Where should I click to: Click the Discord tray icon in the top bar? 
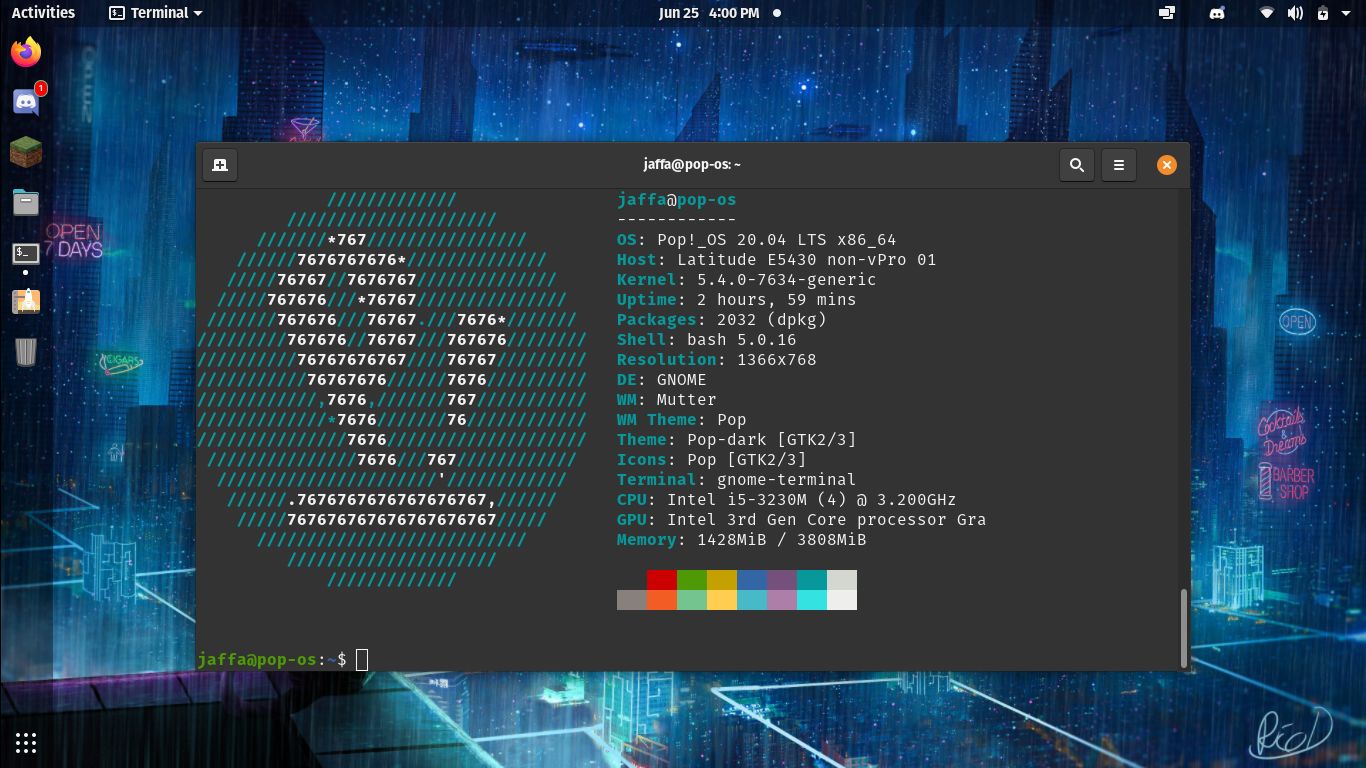coord(1217,13)
